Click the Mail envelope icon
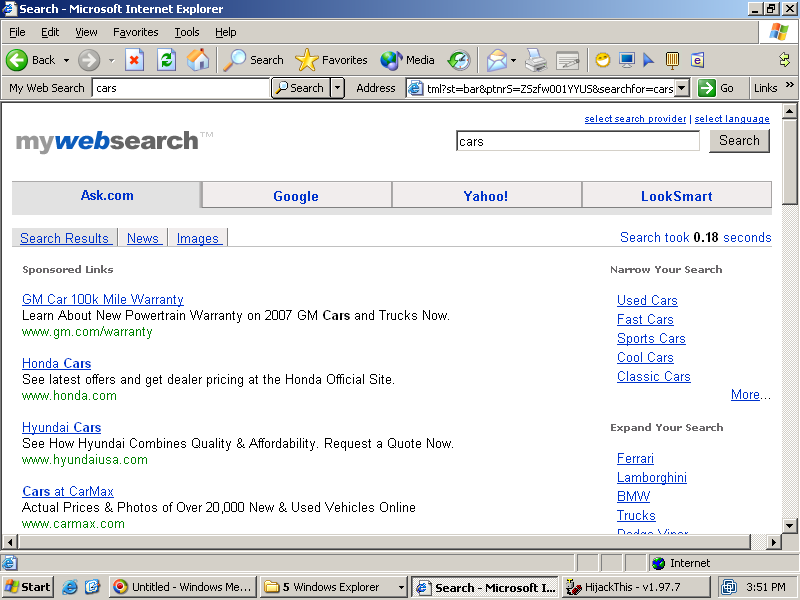Screen dimensions: 800x600 coord(496,60)
